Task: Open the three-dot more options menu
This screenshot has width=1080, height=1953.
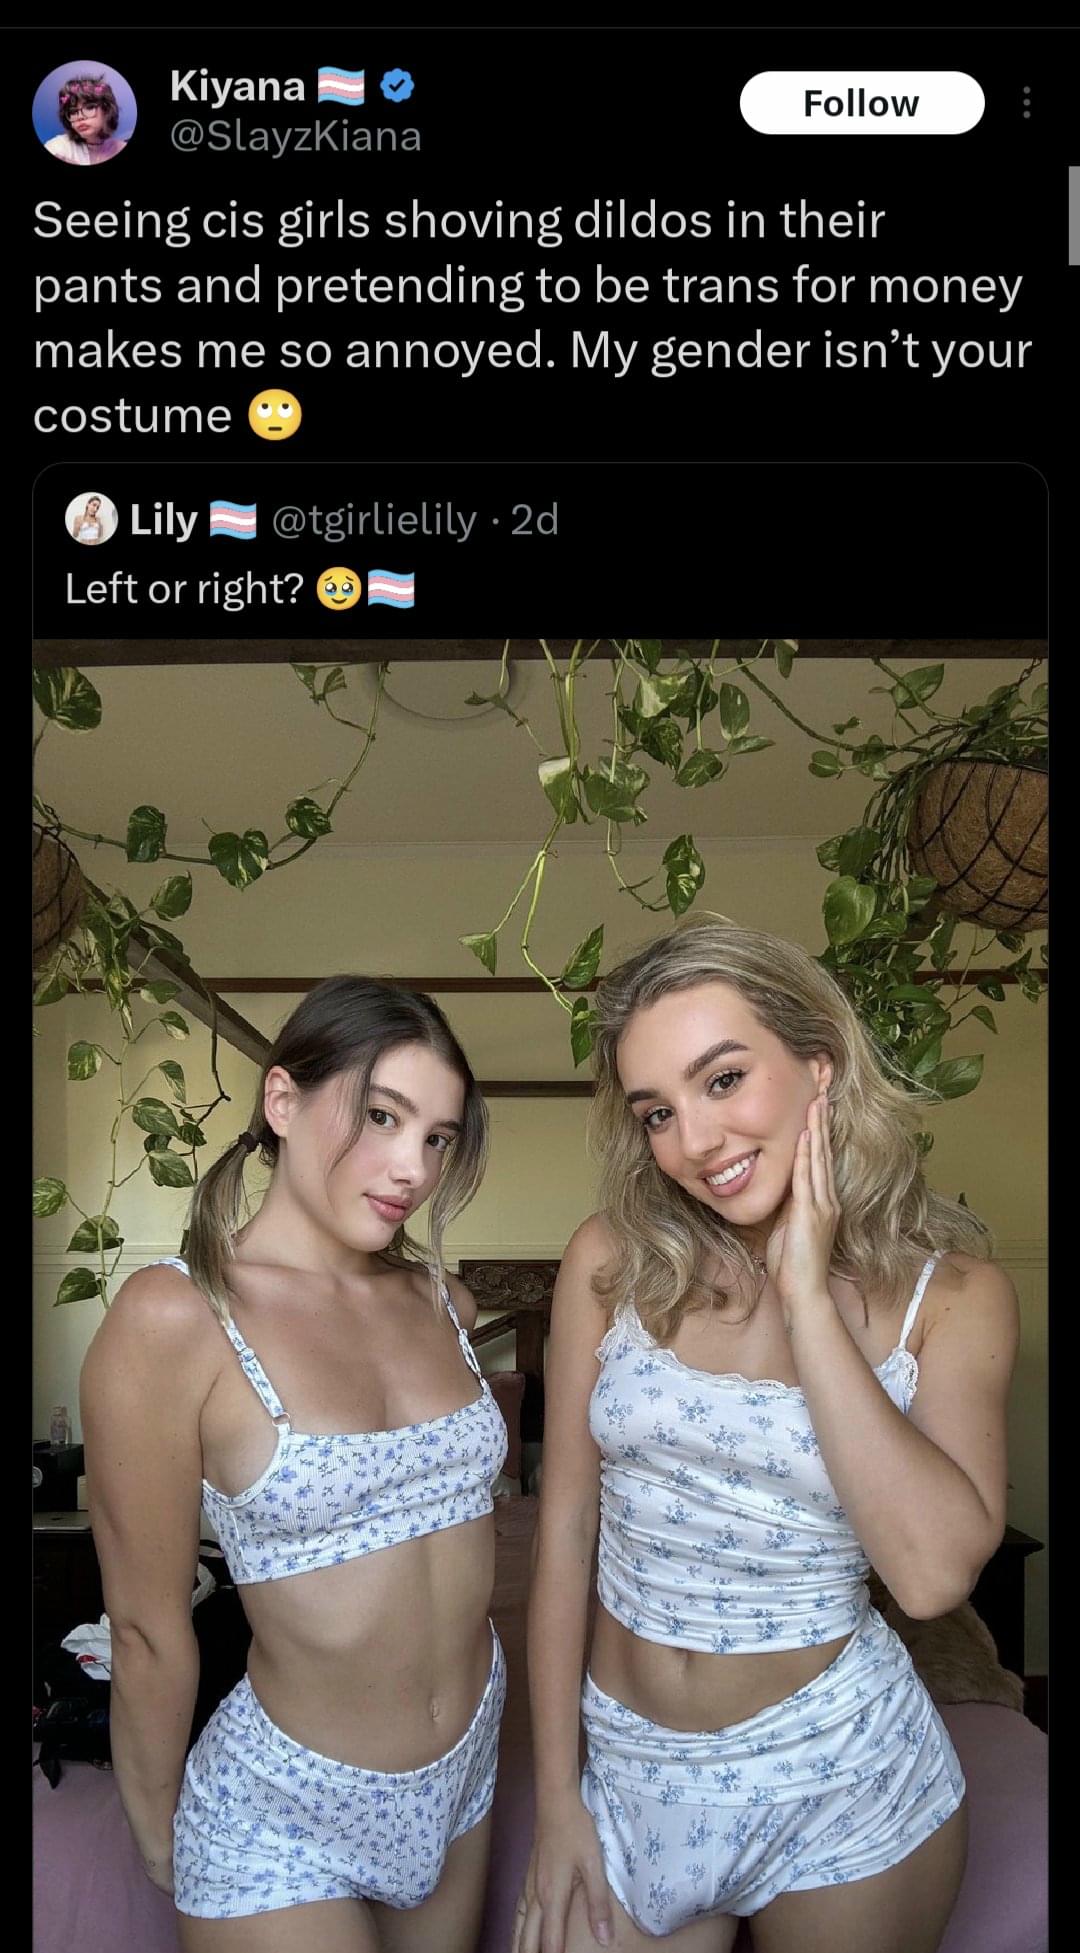Action: pyautogui.click(x=1026, y=103)
